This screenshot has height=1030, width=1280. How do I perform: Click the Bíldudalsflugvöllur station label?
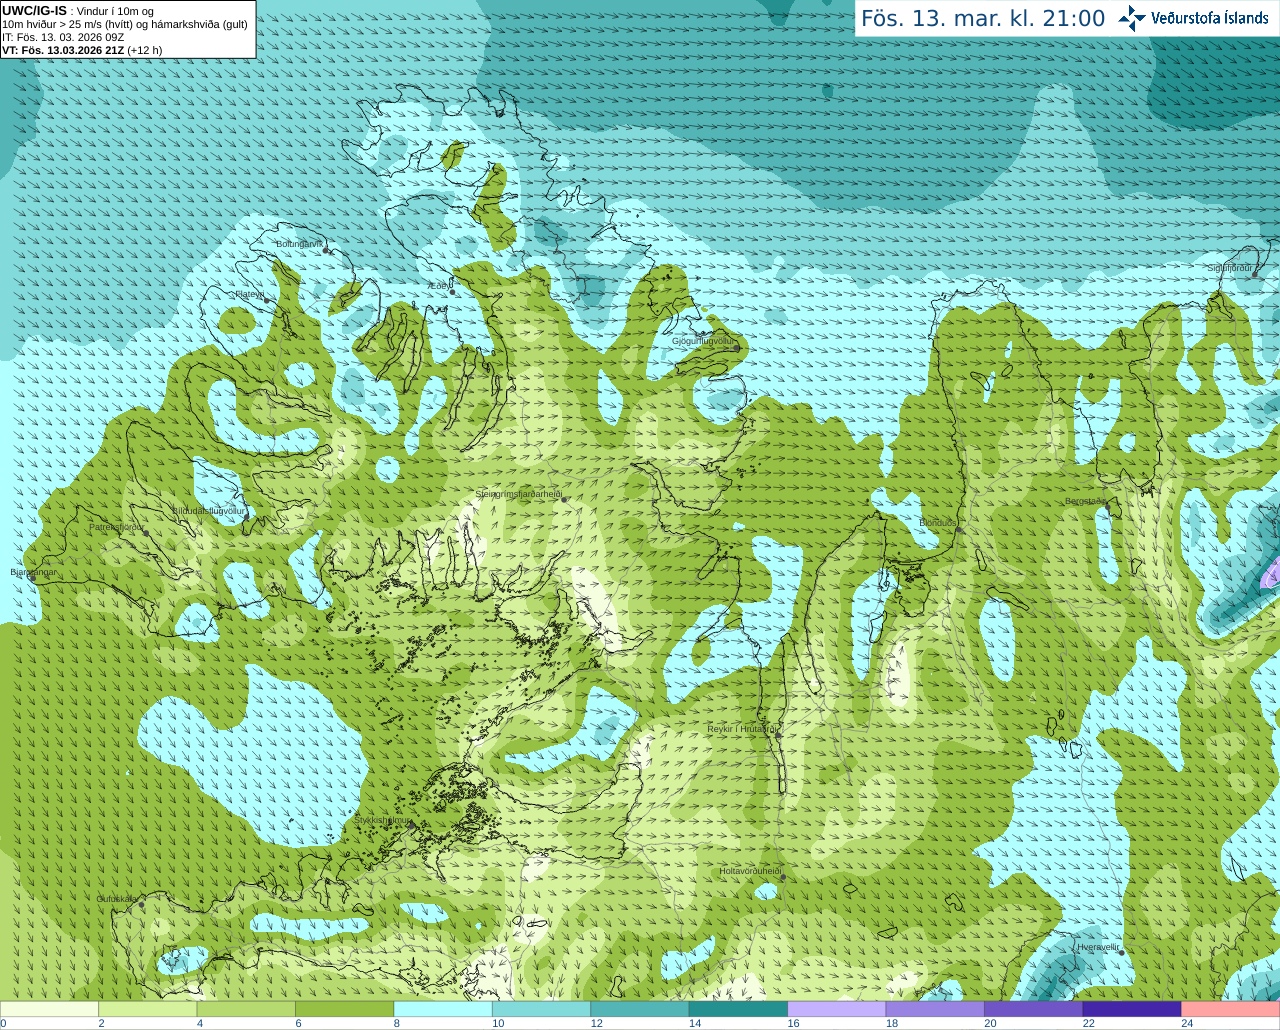[208, 510]
